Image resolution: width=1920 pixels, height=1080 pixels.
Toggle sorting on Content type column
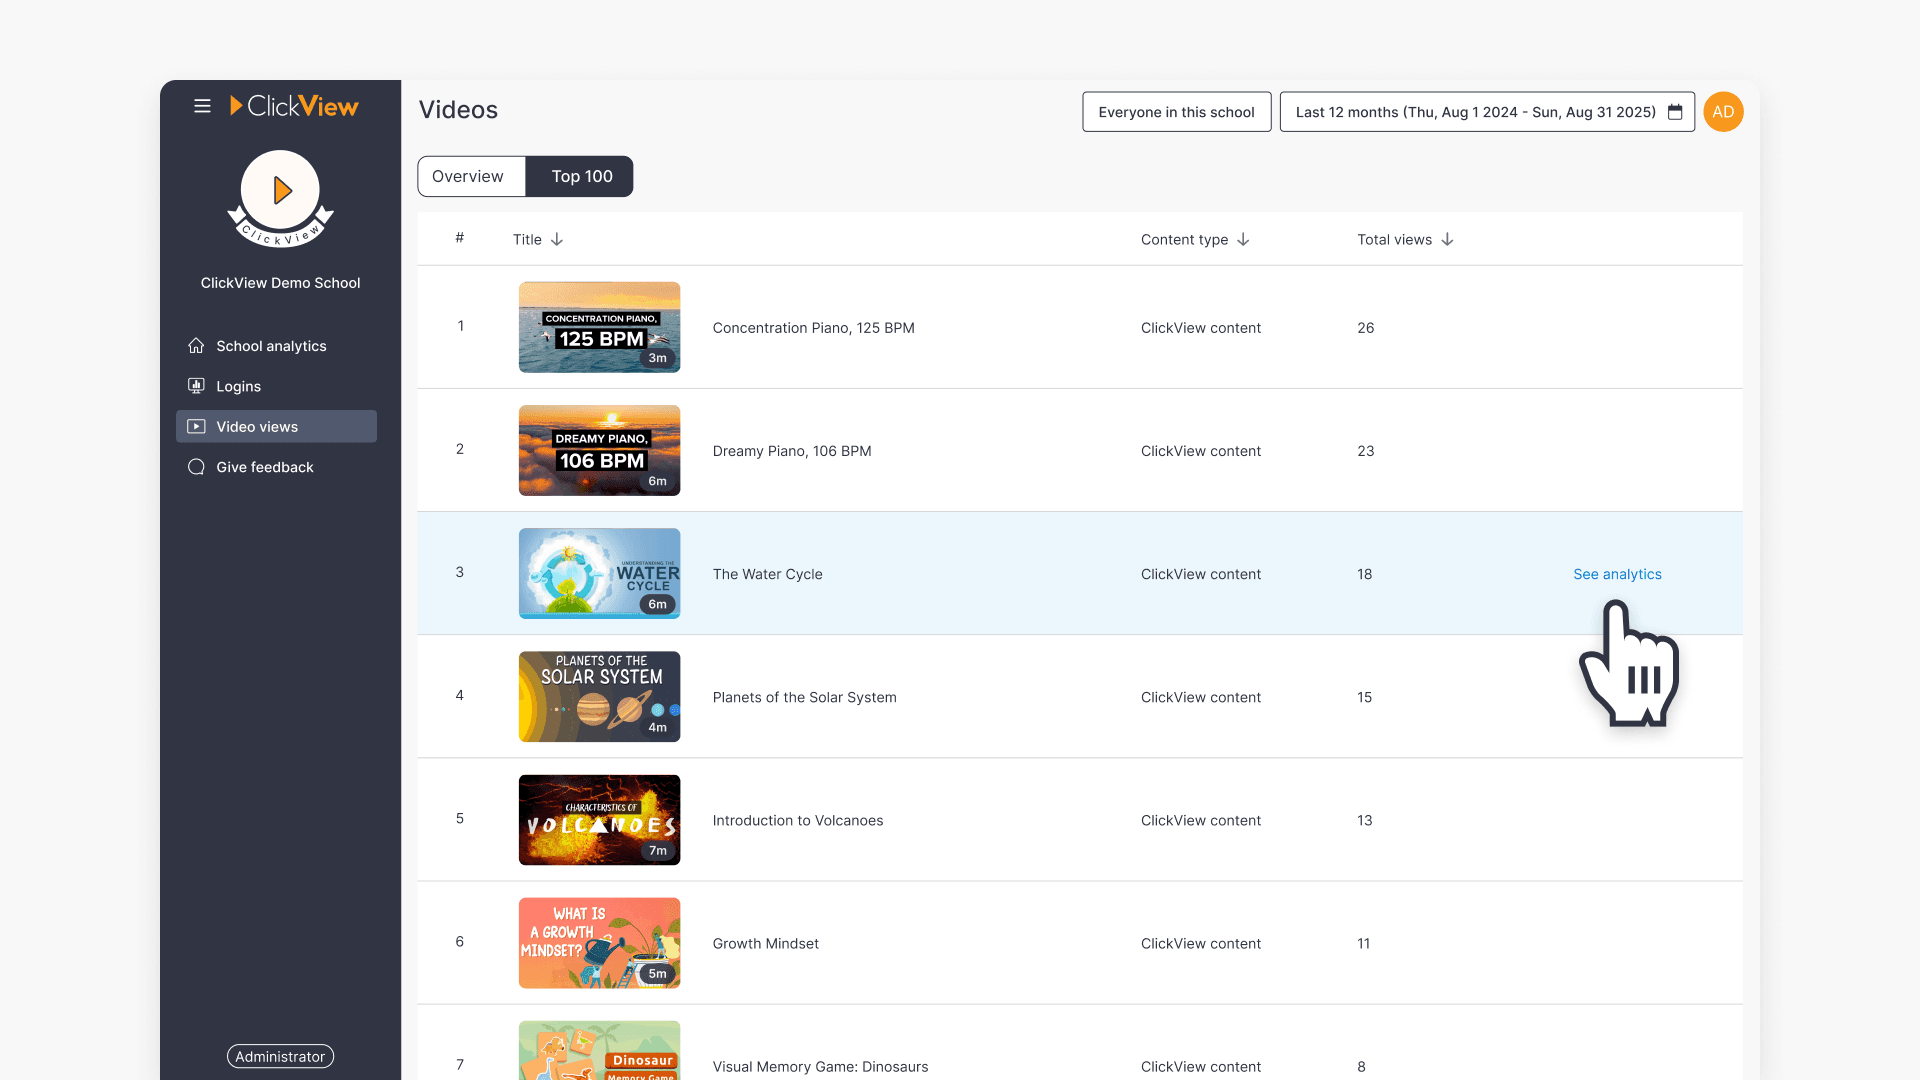tap(1195, 239)
